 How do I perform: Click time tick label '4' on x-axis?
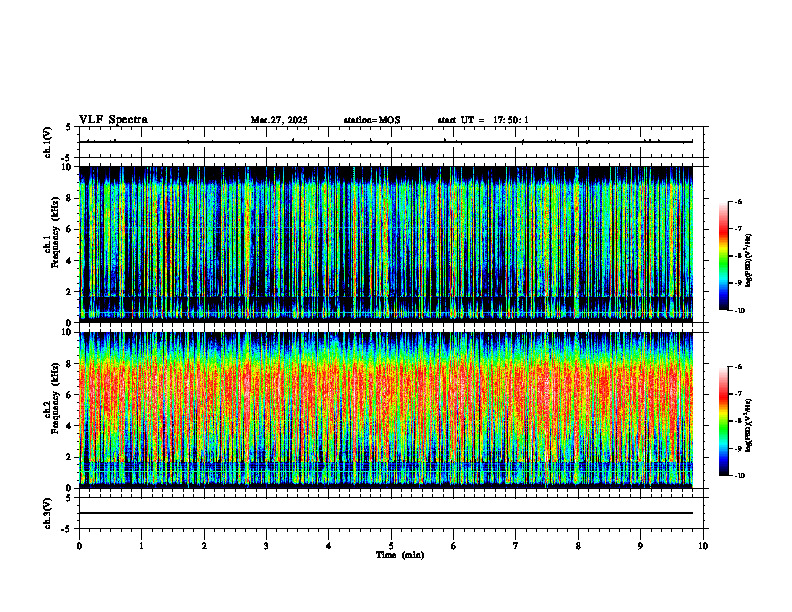329,546
